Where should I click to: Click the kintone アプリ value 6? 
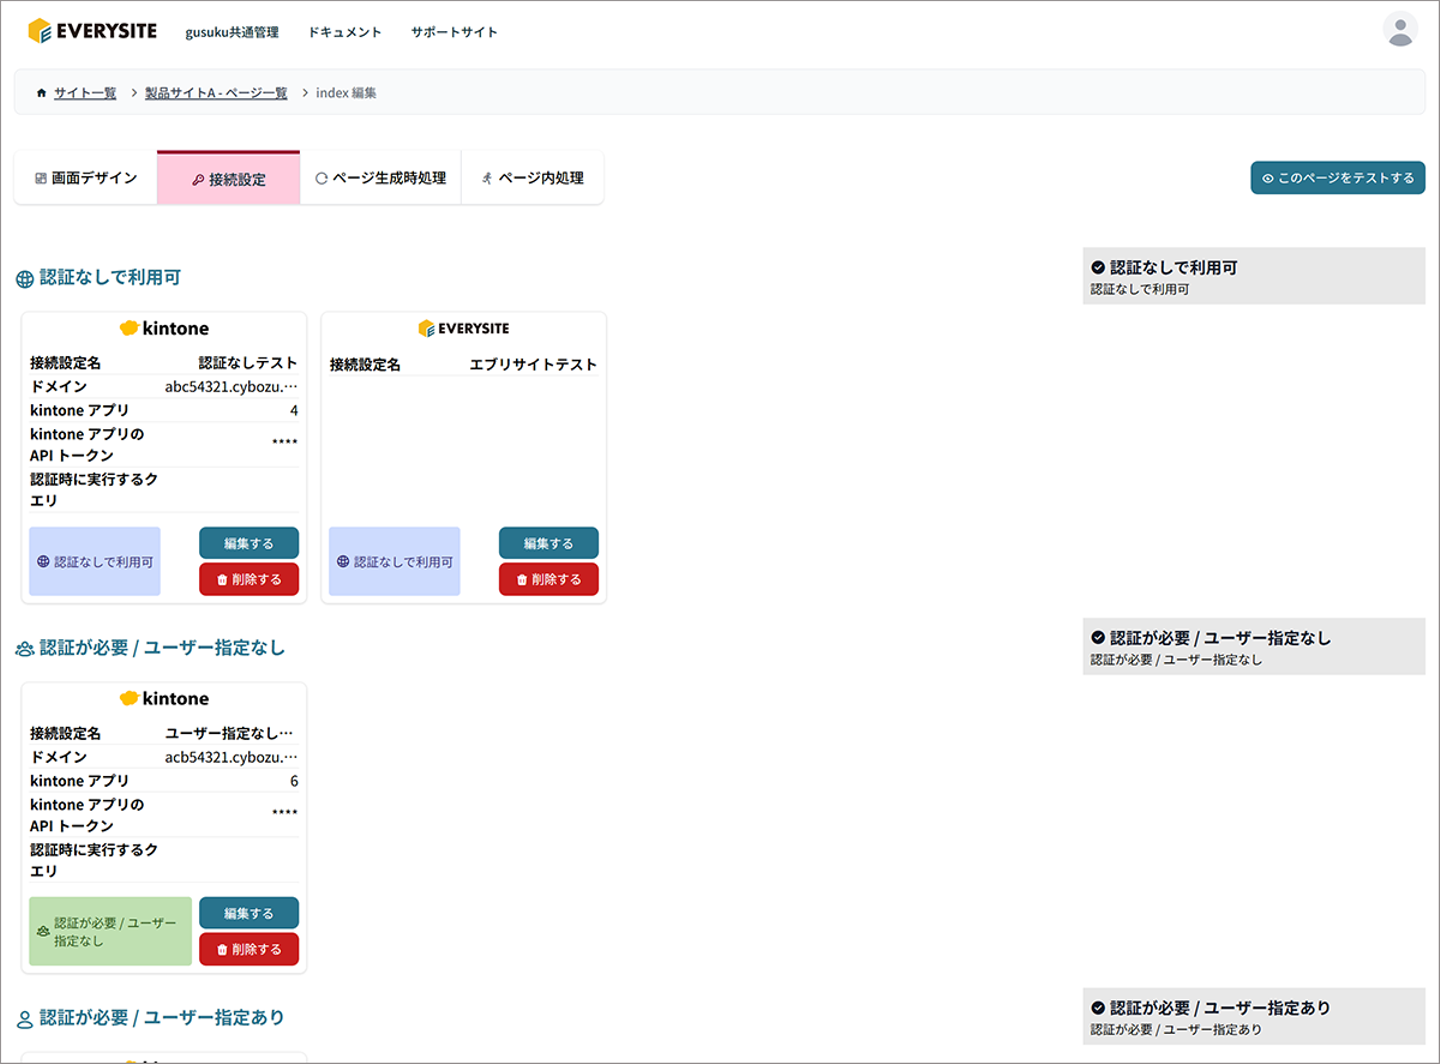pyautogui.click(x=294, y=781)
